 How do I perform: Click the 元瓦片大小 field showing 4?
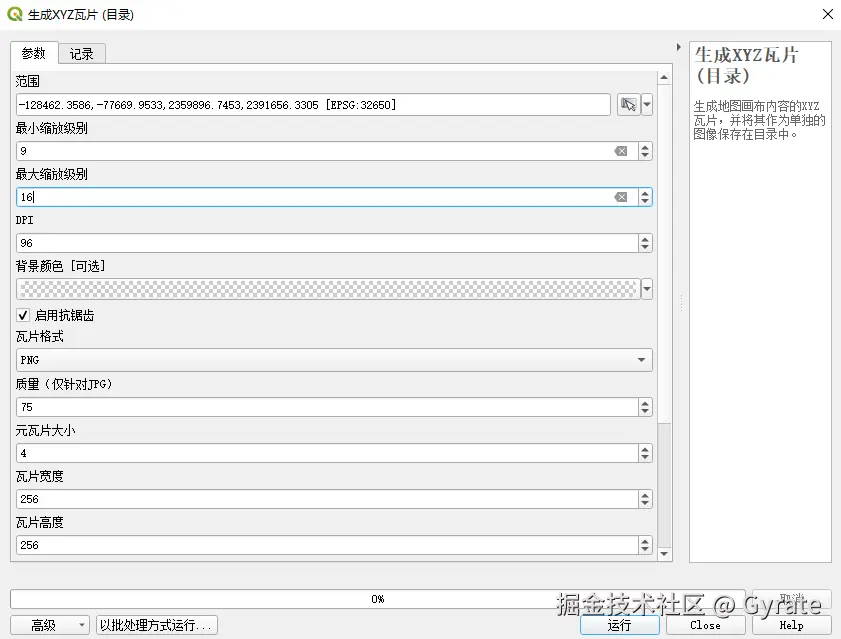tap(327, 453)
